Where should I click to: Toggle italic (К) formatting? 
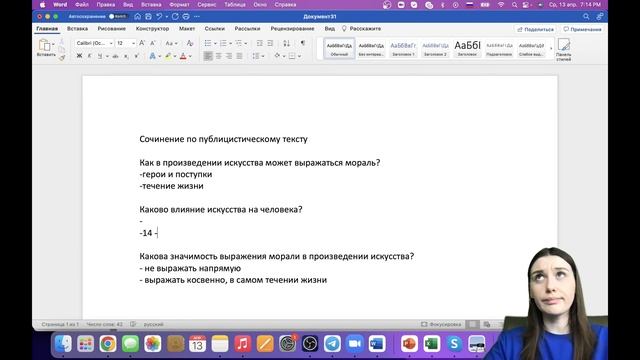(89, 56)
